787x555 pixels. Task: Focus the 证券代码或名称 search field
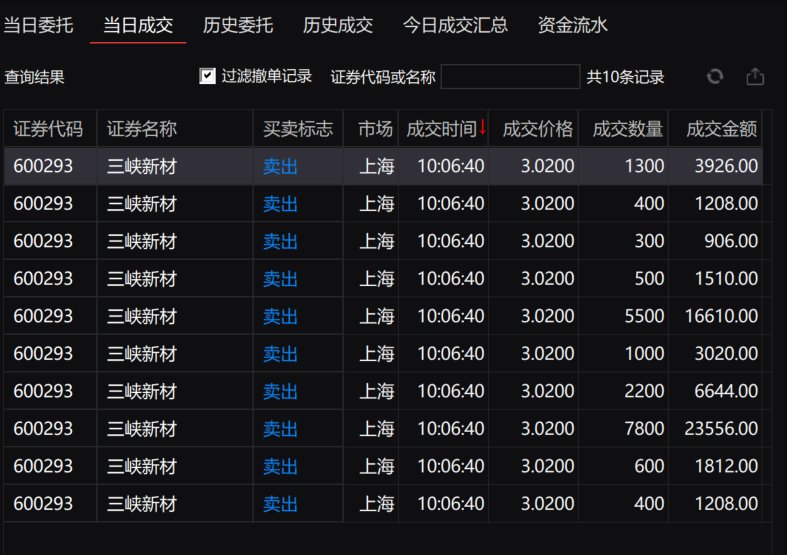[x=510, y=77]
